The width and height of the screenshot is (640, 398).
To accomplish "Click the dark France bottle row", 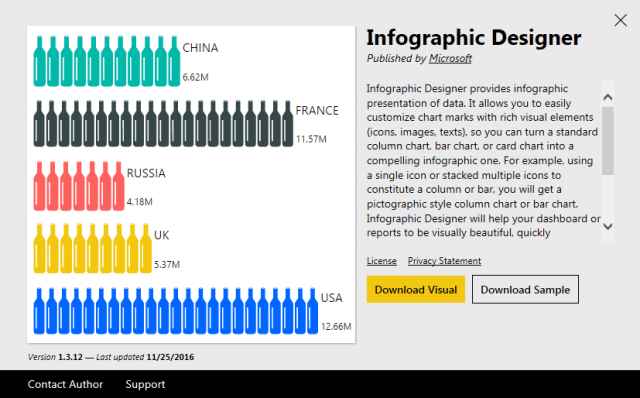I will pos(163,123).
